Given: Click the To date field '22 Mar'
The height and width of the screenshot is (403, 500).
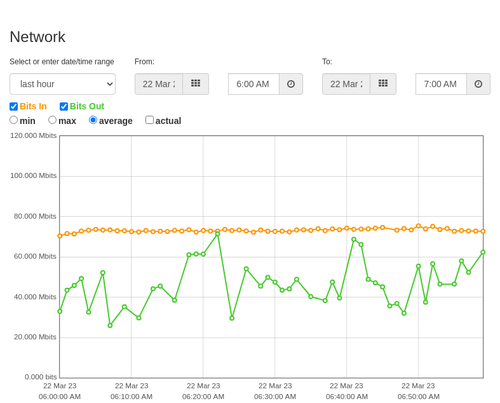Looking at the screenshot, I should tap(346, 84).
